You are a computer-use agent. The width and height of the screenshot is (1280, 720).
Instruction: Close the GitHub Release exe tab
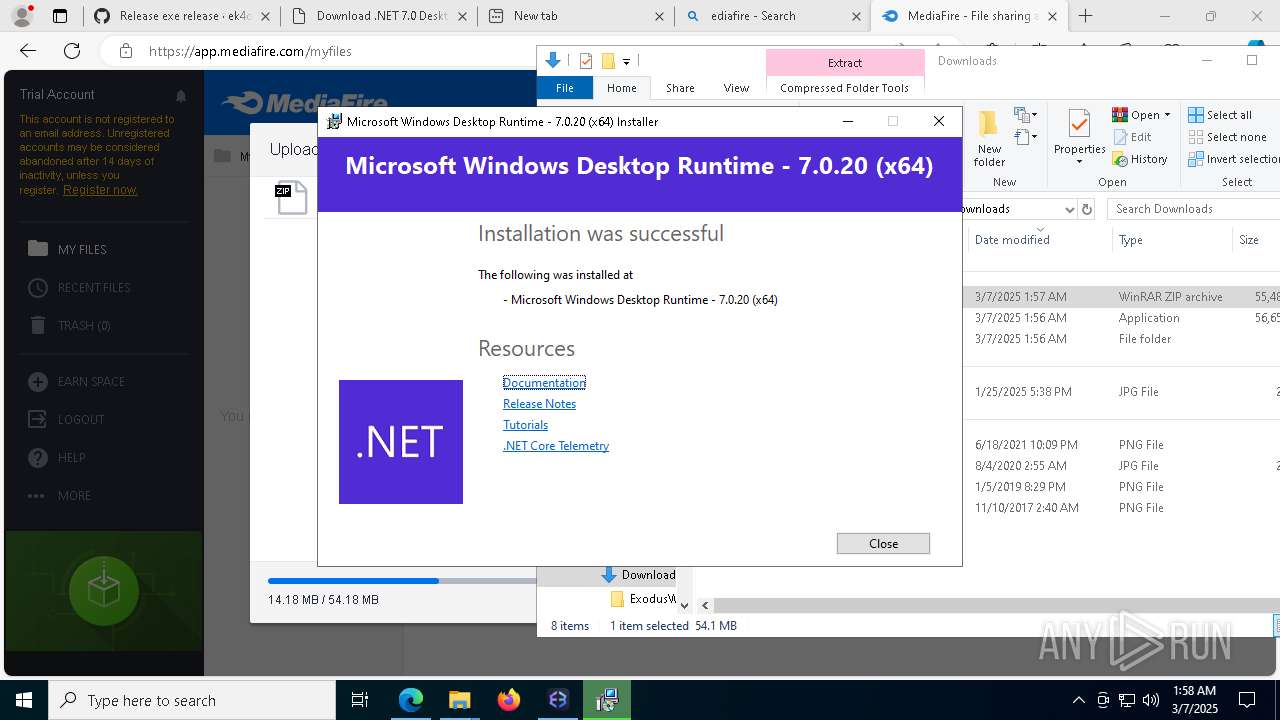[265, 16]
